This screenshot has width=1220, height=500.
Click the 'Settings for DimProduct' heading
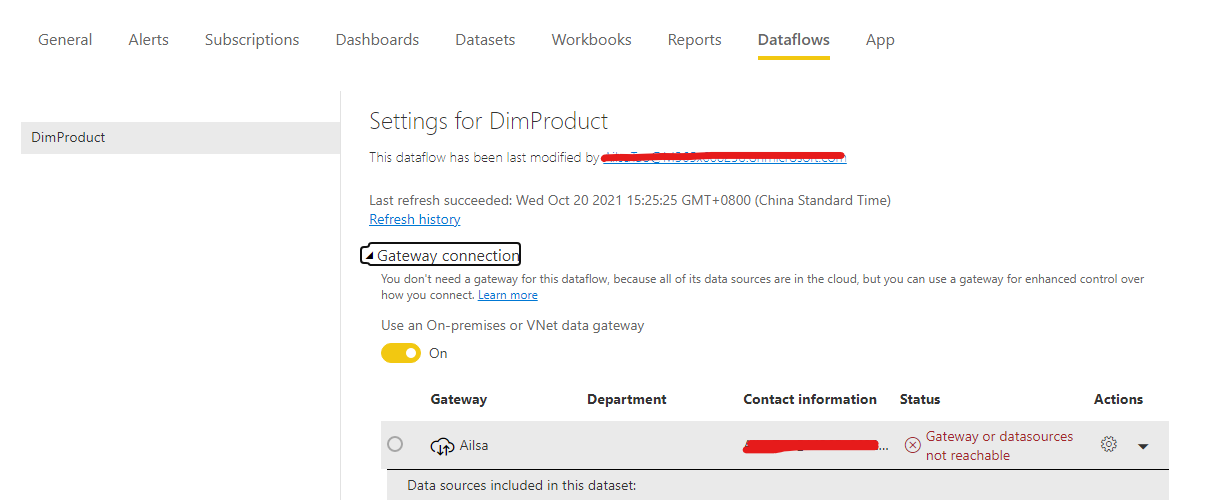[489, 121]
